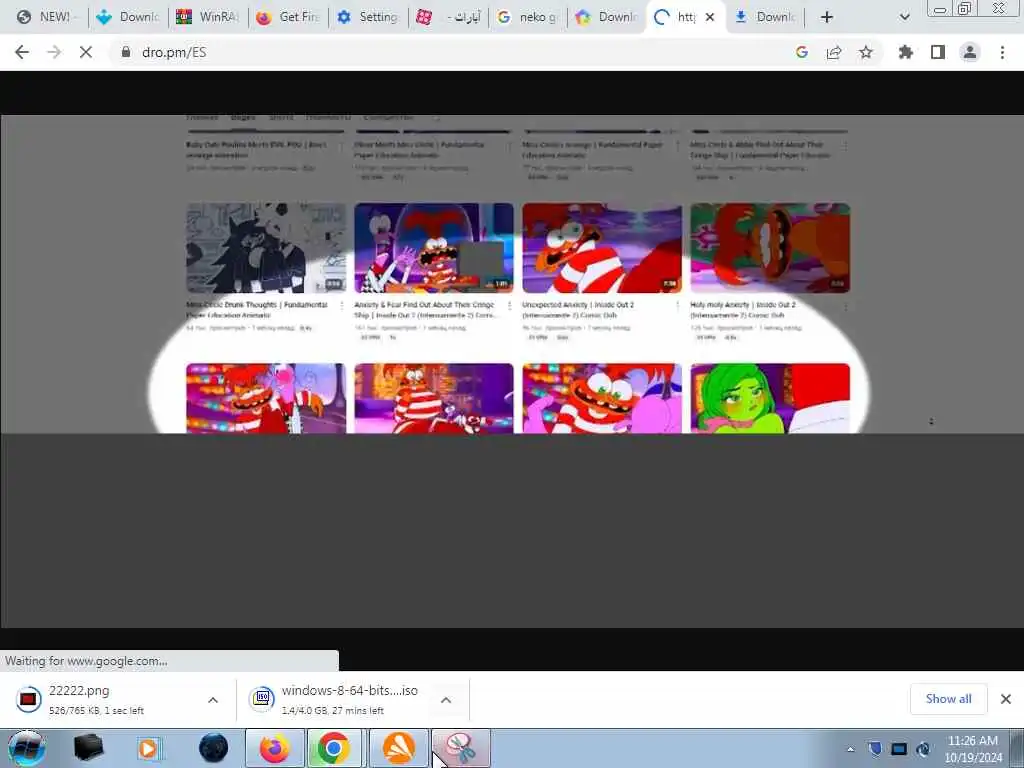The width and height of the screenshot is (1024, 768).
Task: Open Chrome's three-dot menu
Action: (1002, 52)
